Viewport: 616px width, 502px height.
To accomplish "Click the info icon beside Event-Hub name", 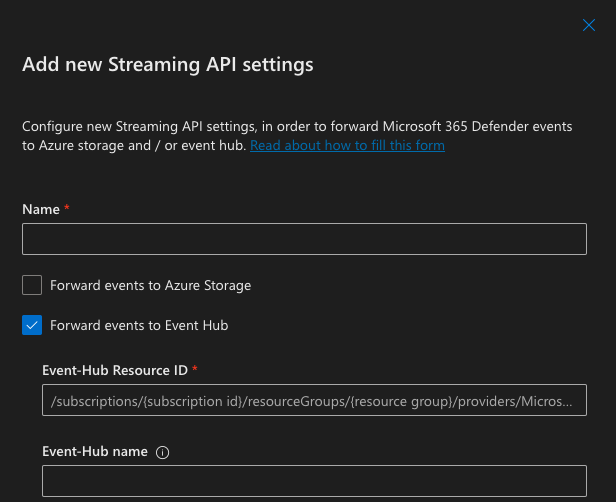I will 163,452.
